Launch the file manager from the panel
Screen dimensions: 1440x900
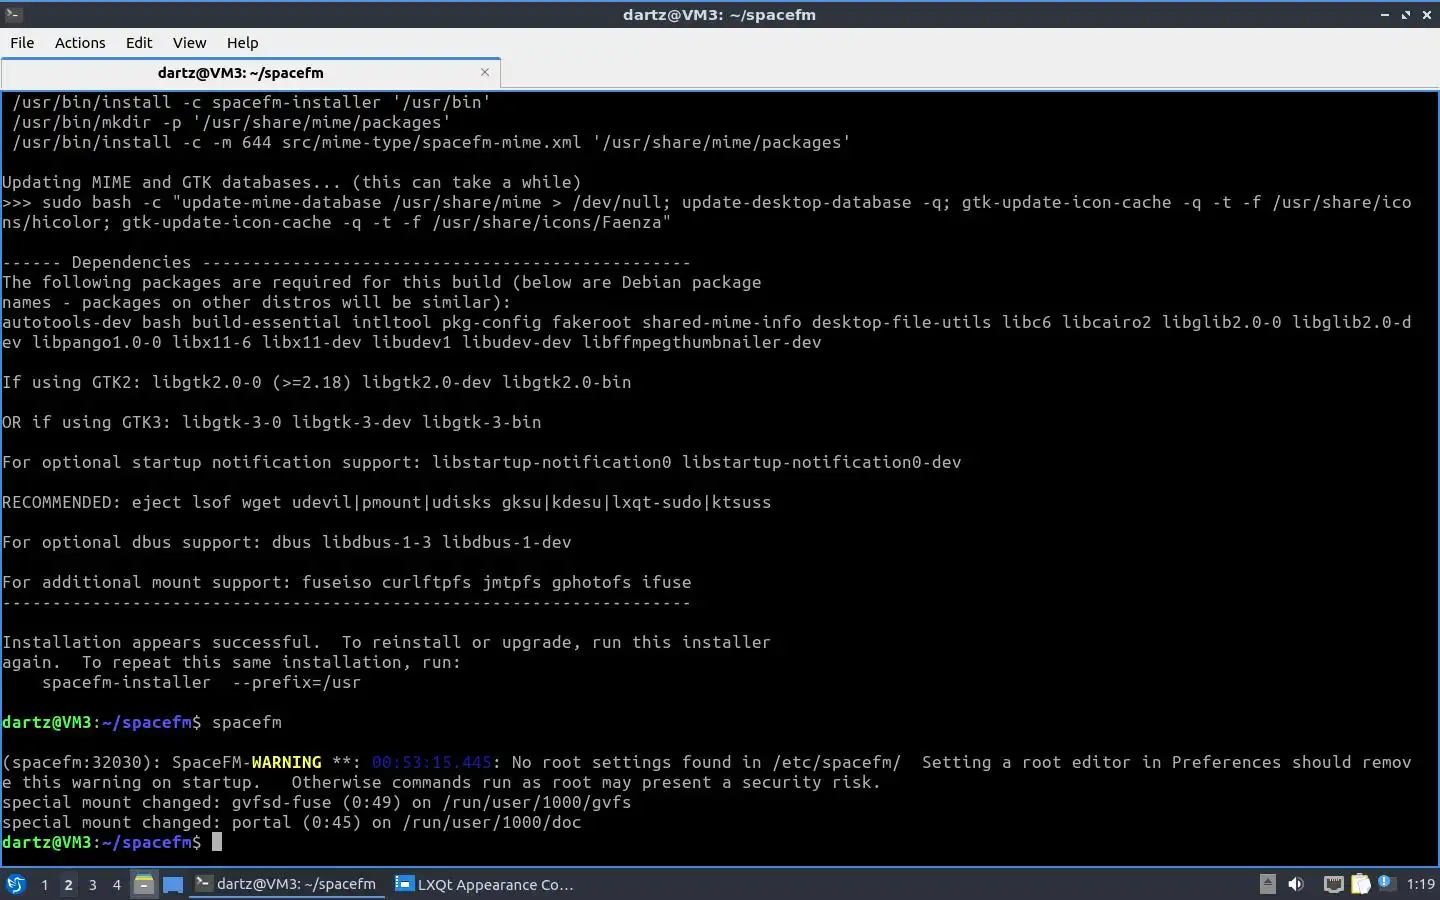pyautogui.click(x=144, y=884)
